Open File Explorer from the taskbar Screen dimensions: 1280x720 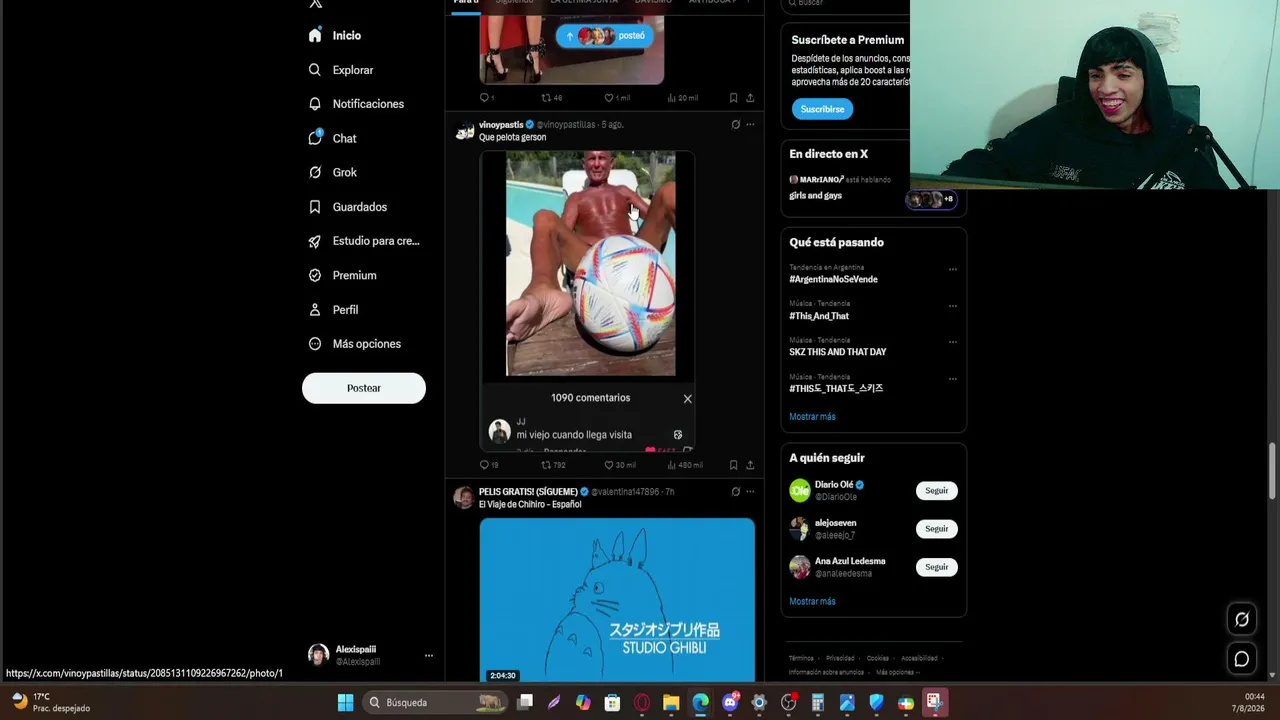[671, 702]
